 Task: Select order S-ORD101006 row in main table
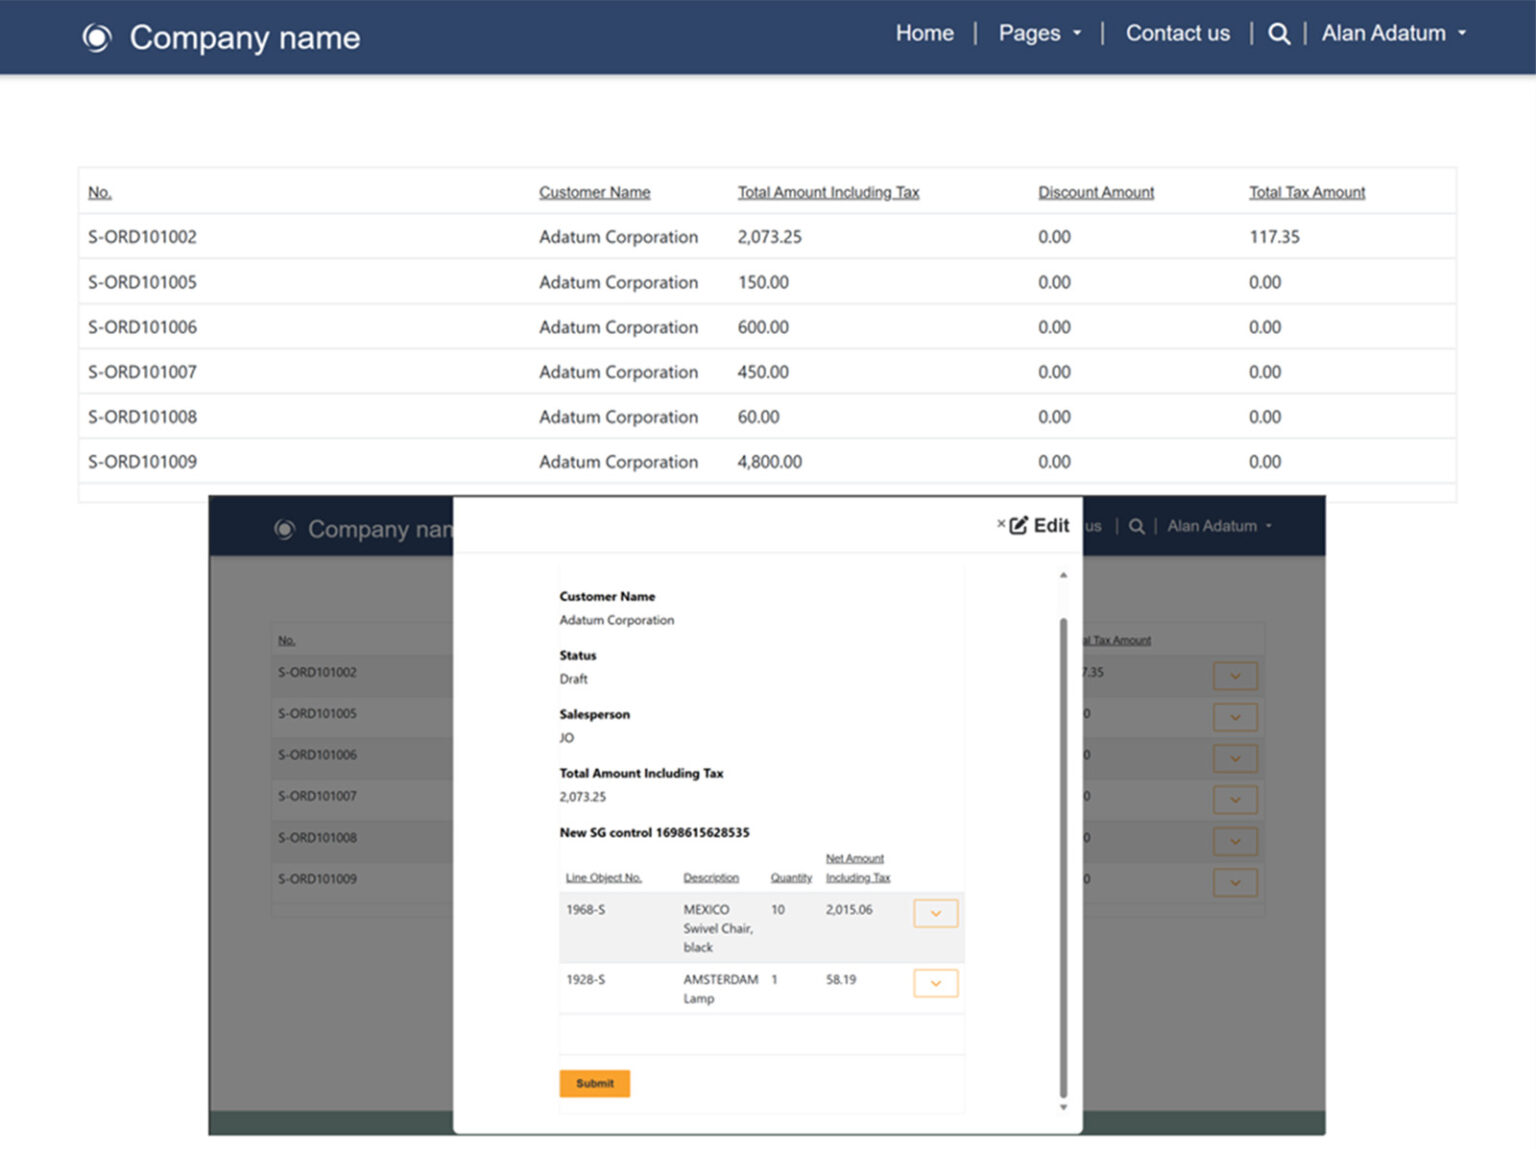(142, 327)
